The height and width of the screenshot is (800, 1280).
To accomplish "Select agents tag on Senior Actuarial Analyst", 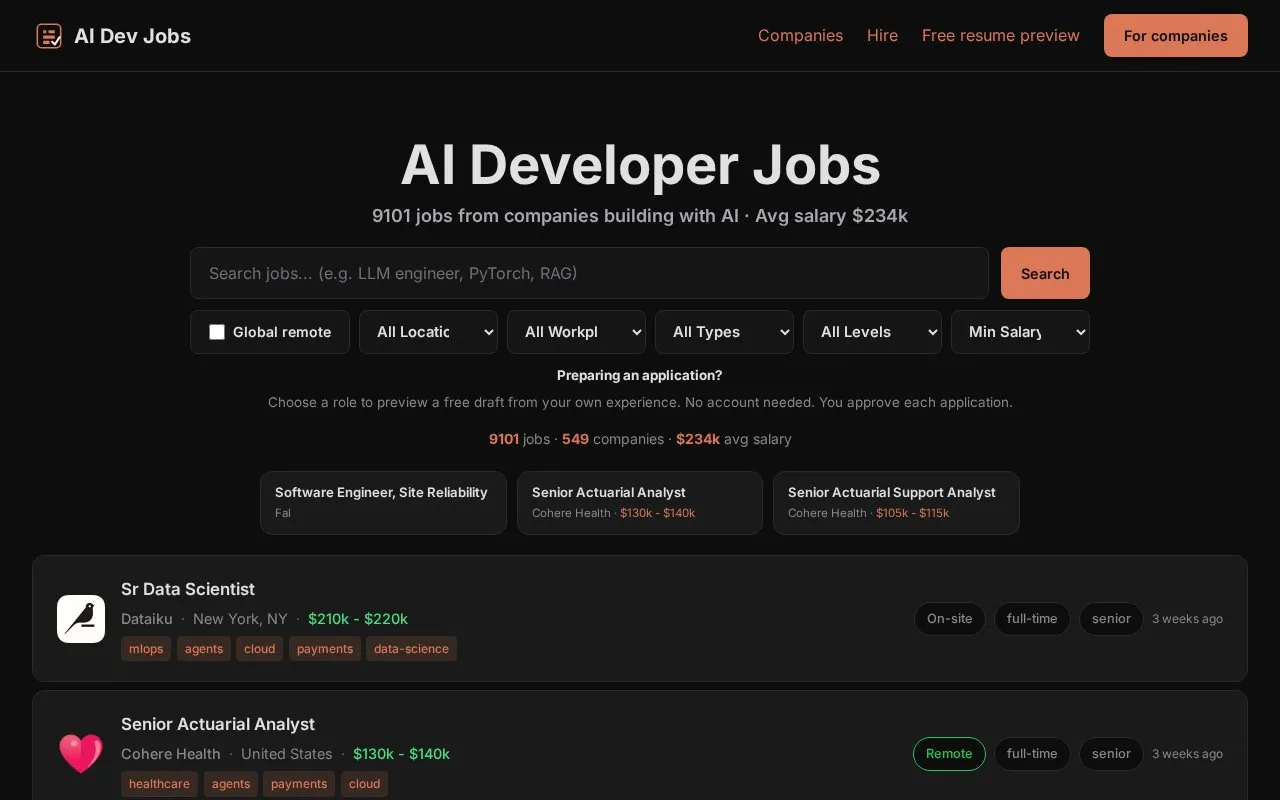I will pyautogui.click(x=231, y=784).
